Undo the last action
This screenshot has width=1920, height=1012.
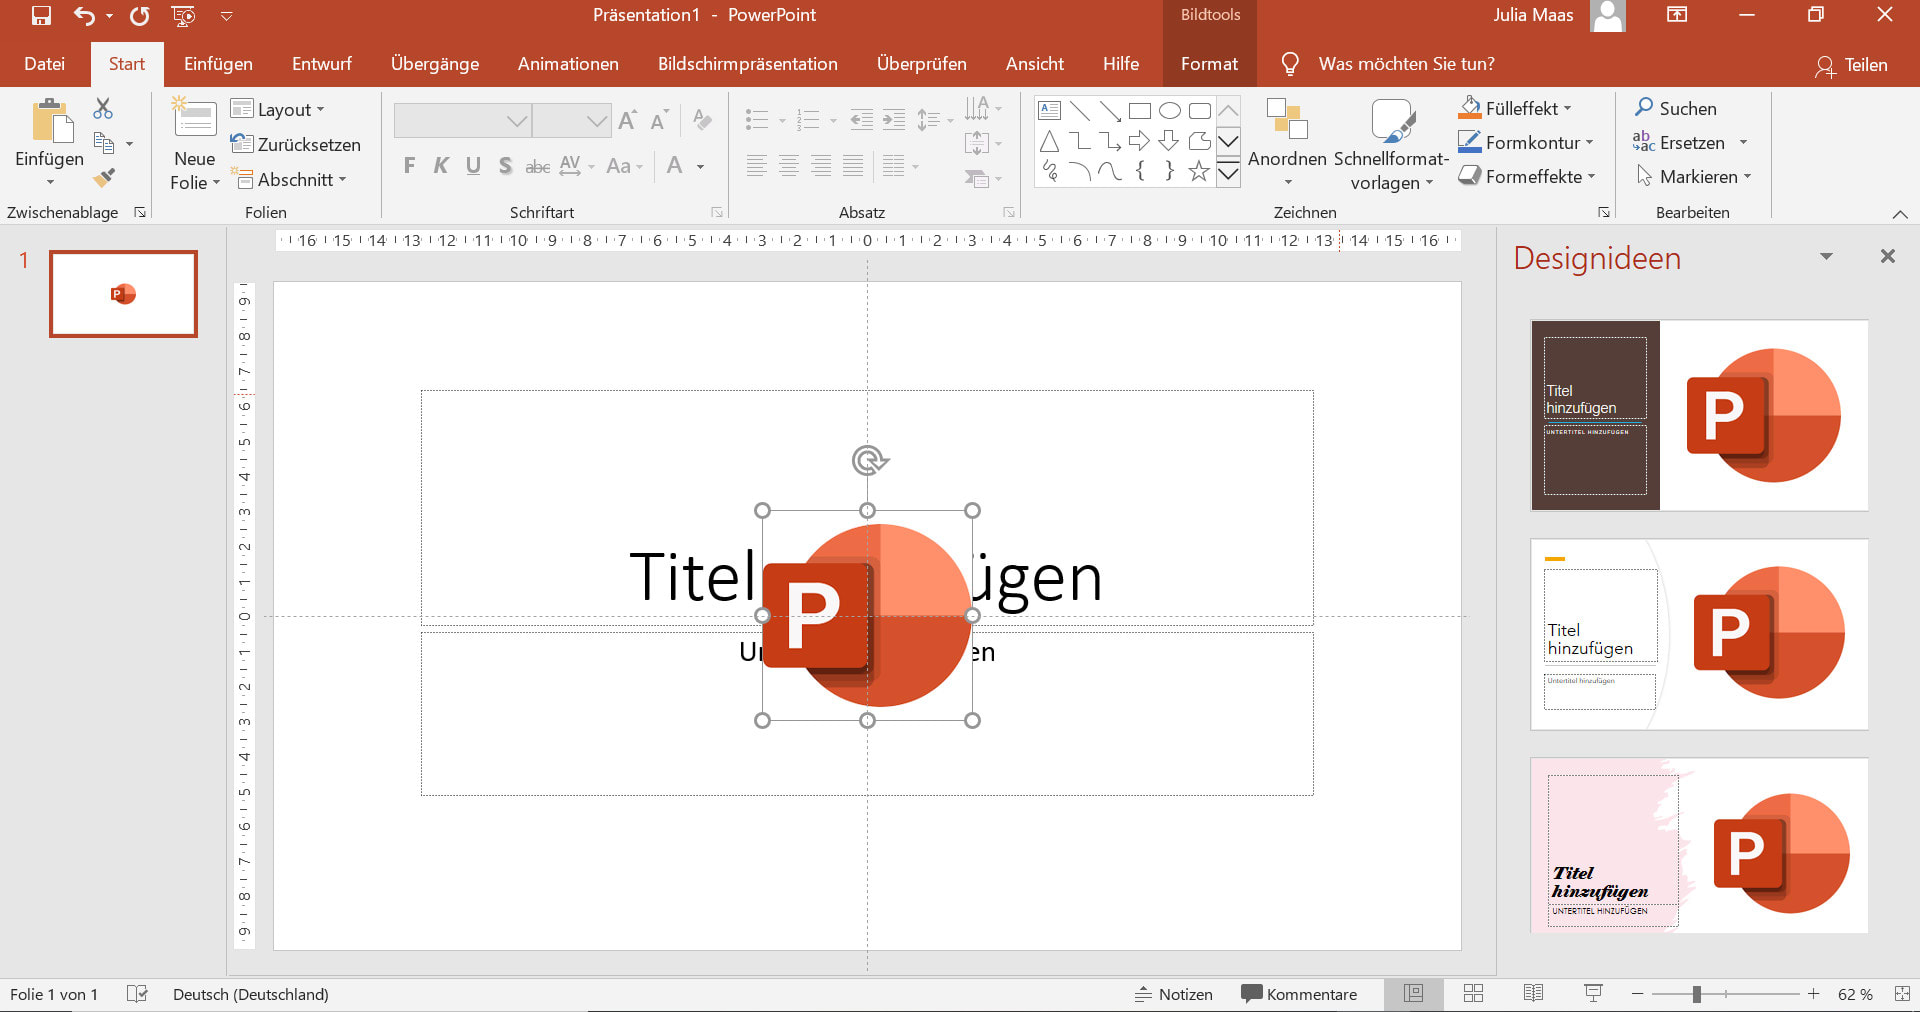click(84, 15)
